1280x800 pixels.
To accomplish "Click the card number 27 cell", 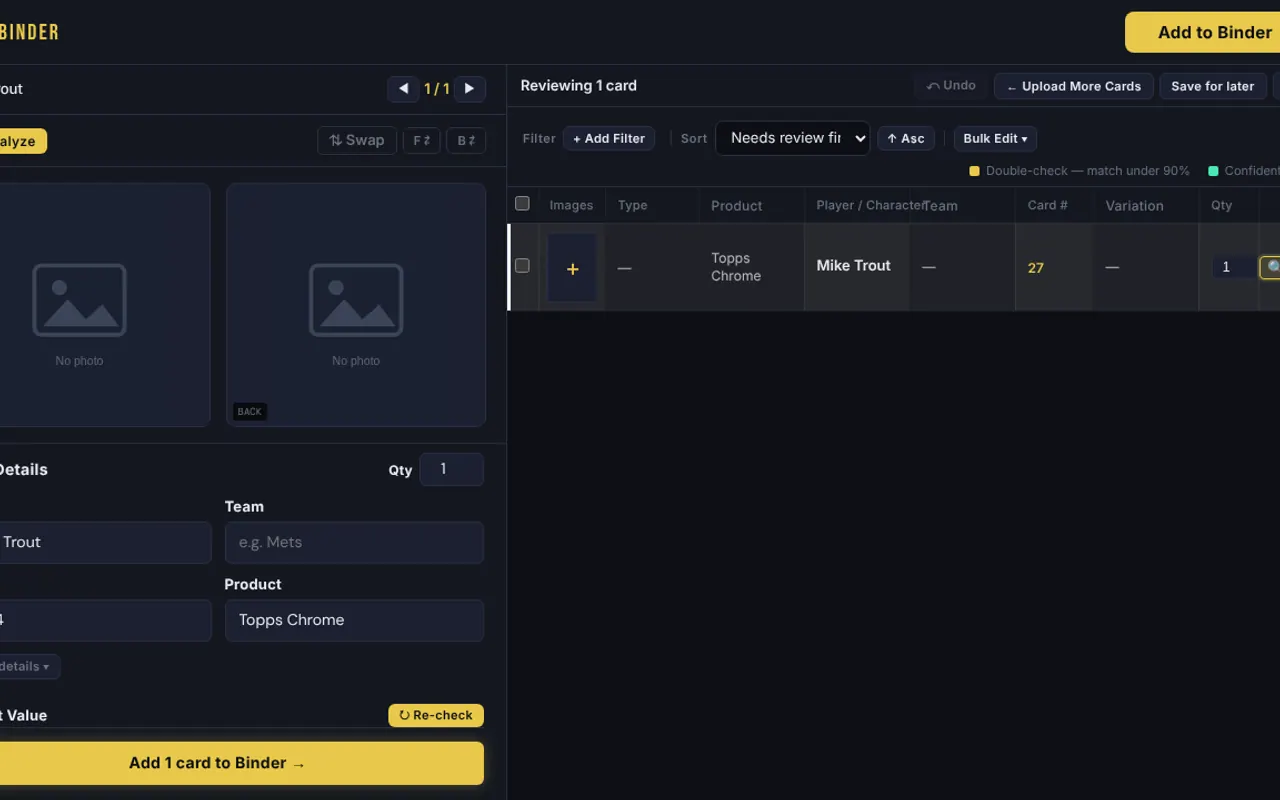I will (x=1055, y=267).
